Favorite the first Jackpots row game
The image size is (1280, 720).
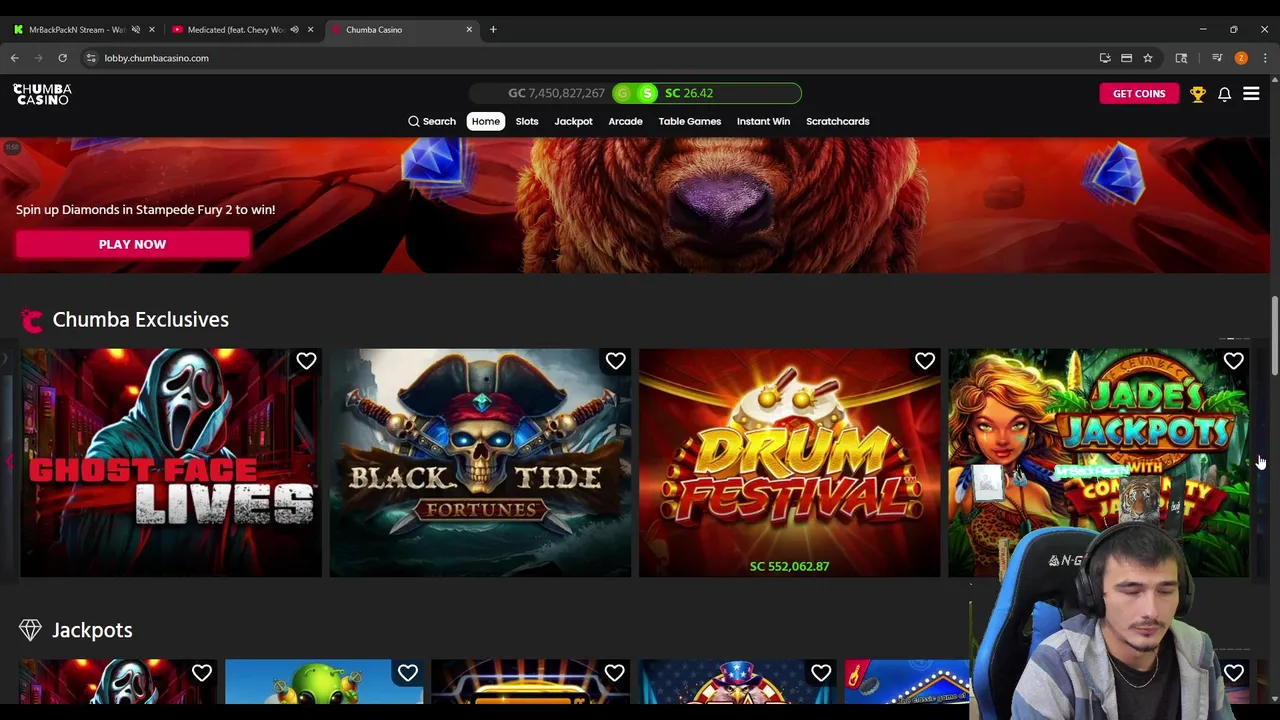click(201, 673)
